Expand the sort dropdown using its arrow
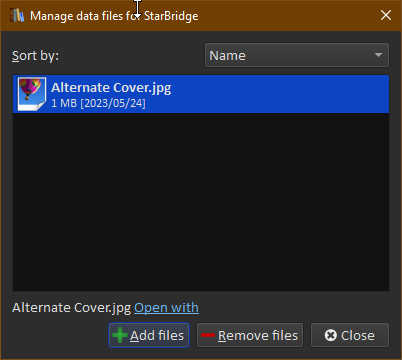Image resolution: width=402 pixels, height=360 pixels. (x=378, y=55)
